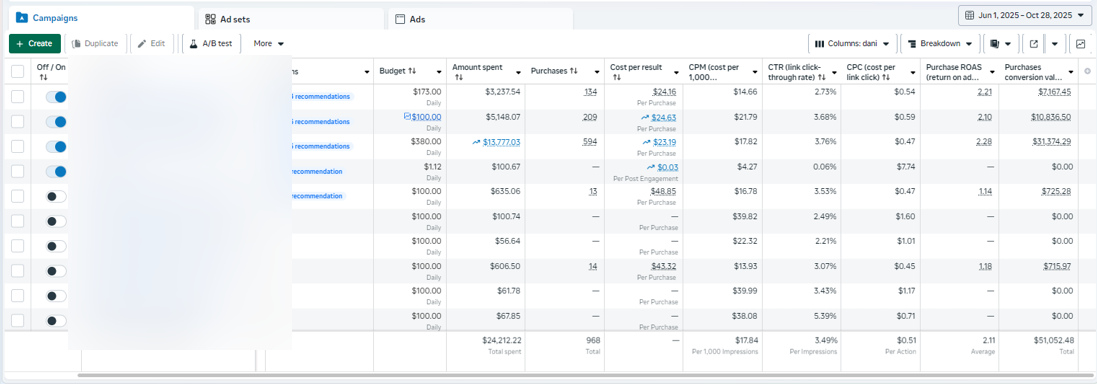Click the 2.28 purchase ROAS value
Image resolution: width=1097 pixels, height=384 pixels.
click(x=984, y=142)
